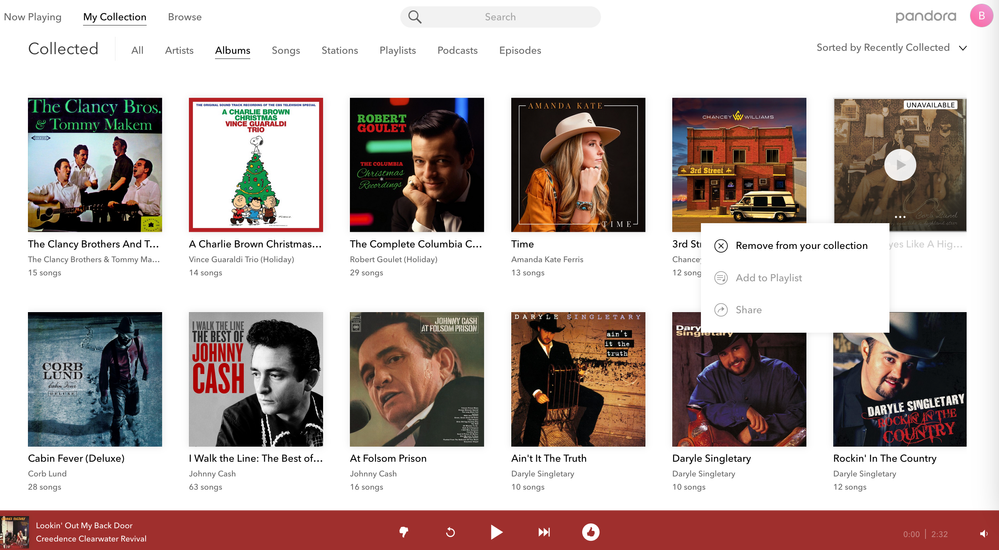The height and width of the screenshot is (550, 999).
Task: Click the replay track icon
Action: (x=450, y=532)
